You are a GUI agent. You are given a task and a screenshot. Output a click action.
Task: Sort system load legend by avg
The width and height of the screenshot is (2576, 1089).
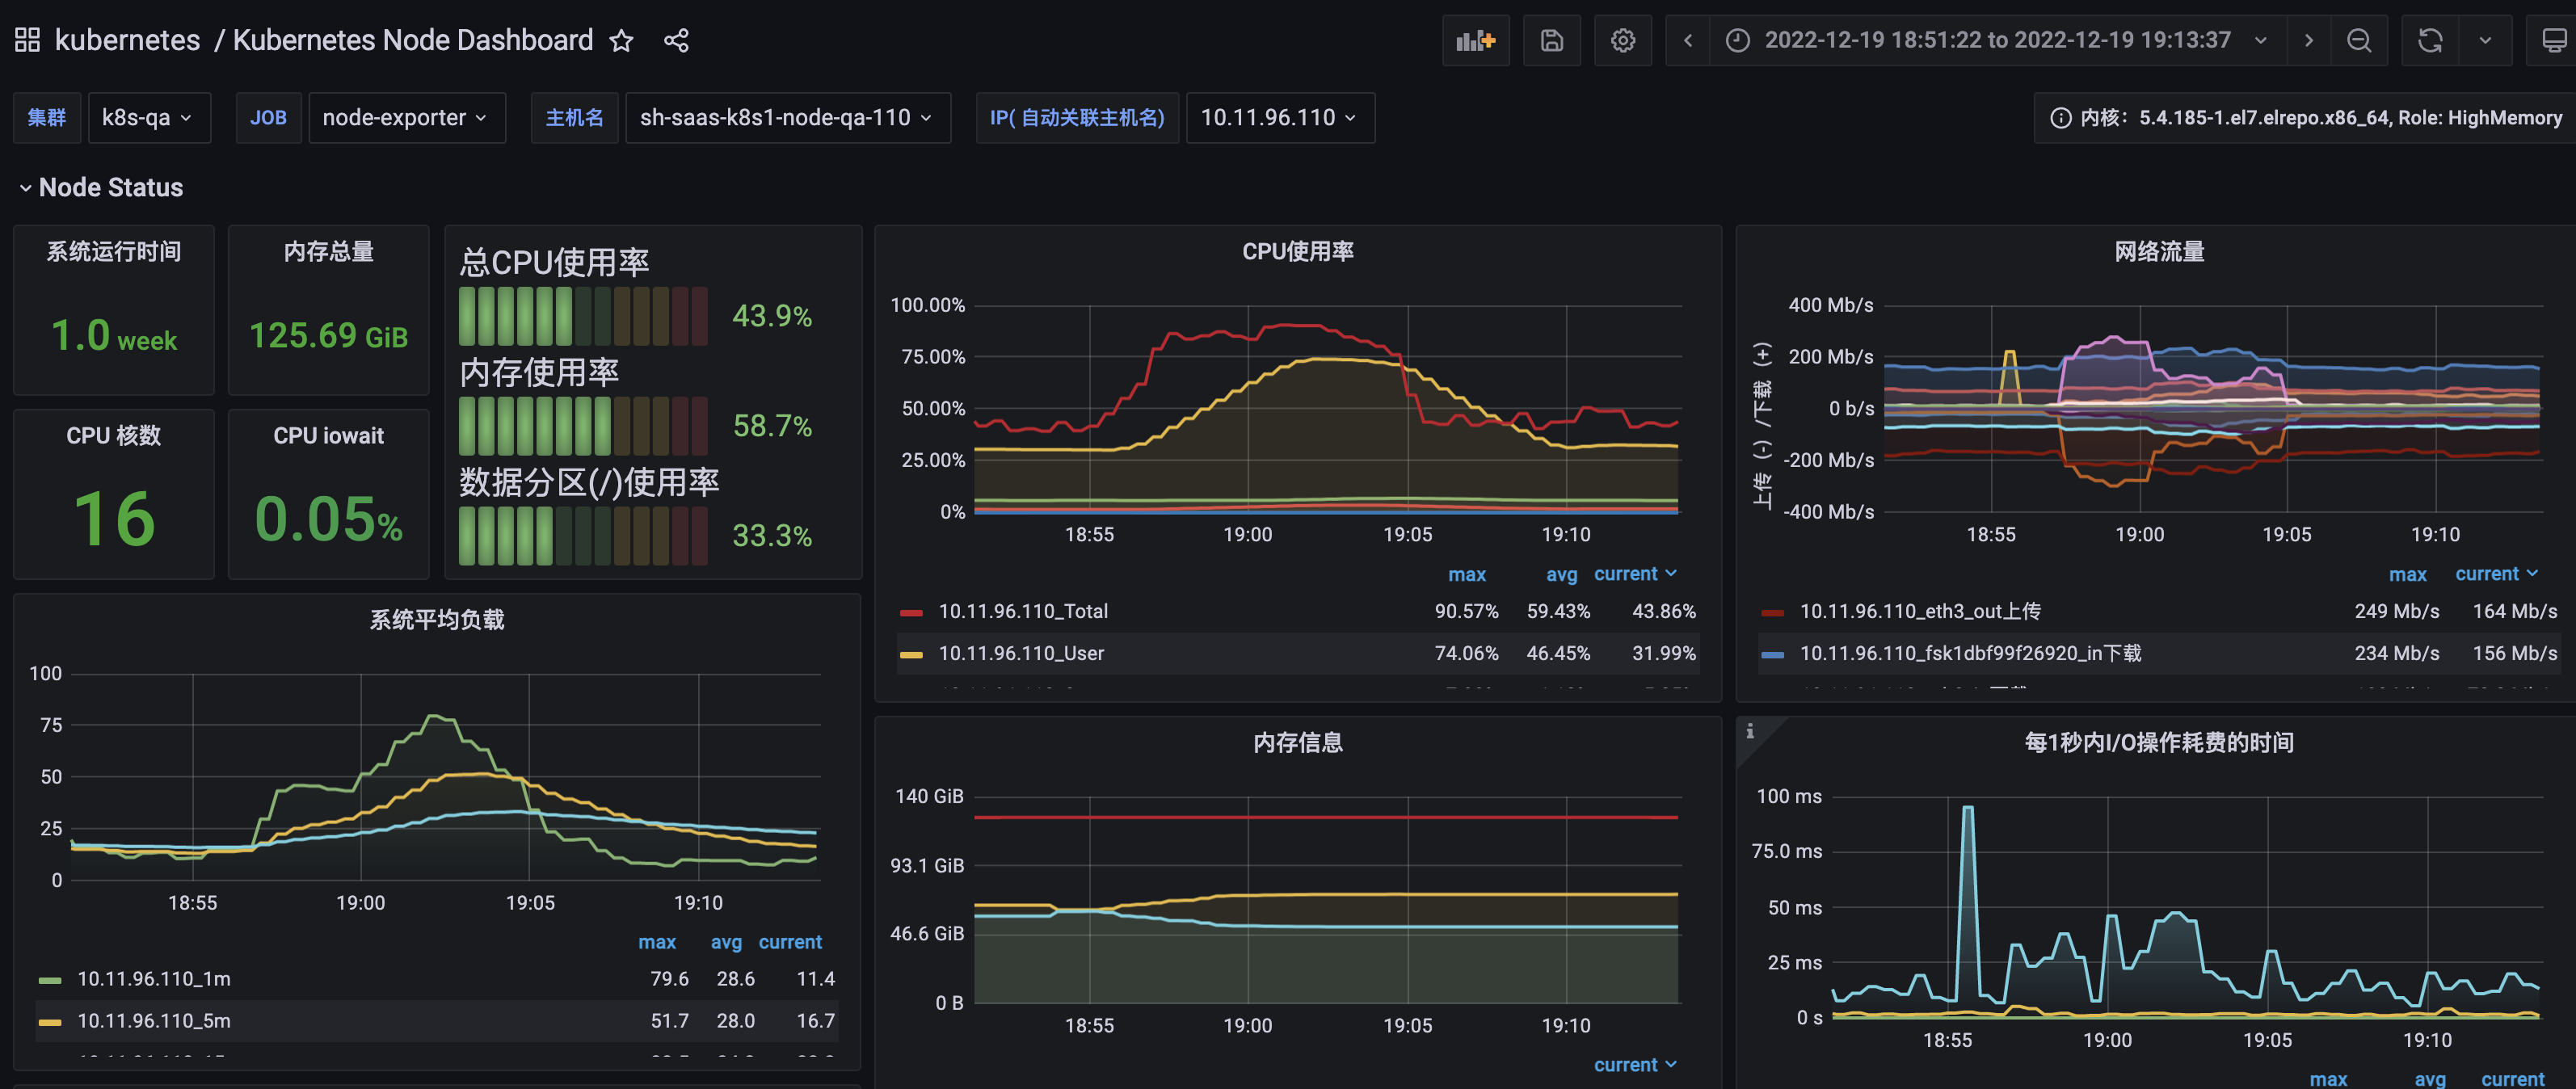tap(726, 942)
